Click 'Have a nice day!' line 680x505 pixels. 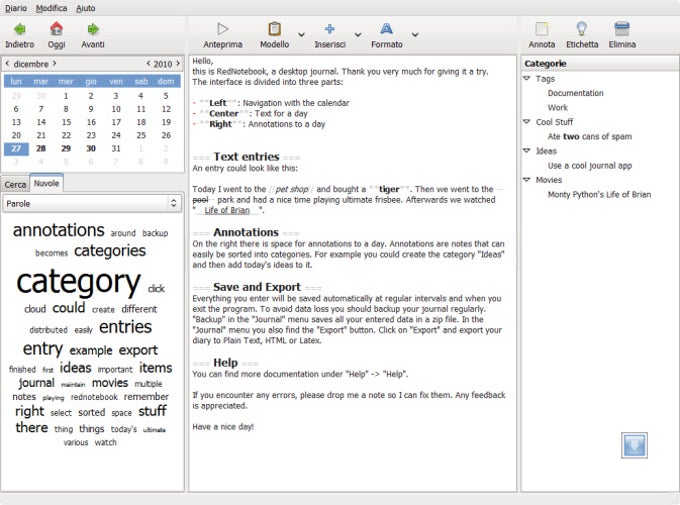[223, 427]
